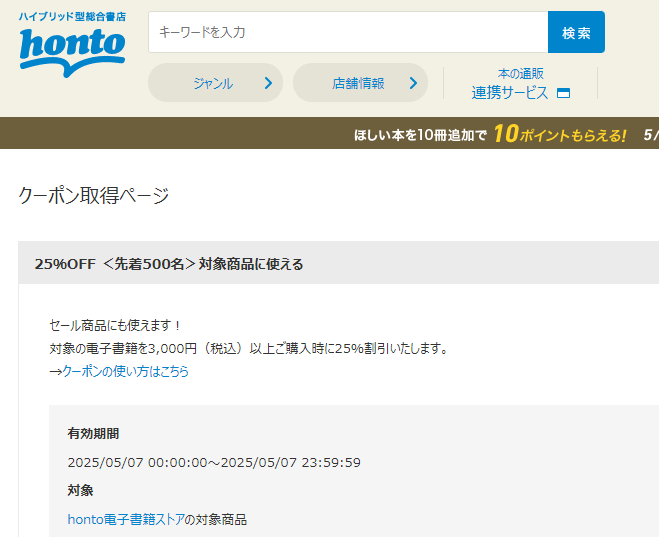Click the validity date range 2025/05/07 text
The image size is (659, 537).
click(x=214, y=463)
